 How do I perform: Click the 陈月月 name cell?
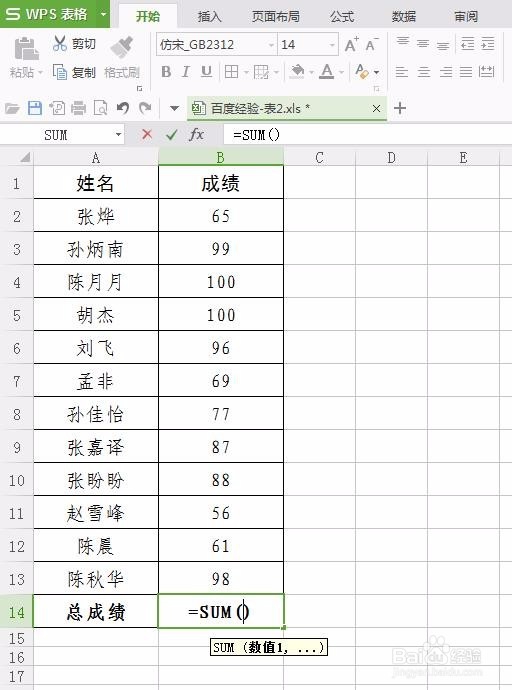tap(96, 281)
